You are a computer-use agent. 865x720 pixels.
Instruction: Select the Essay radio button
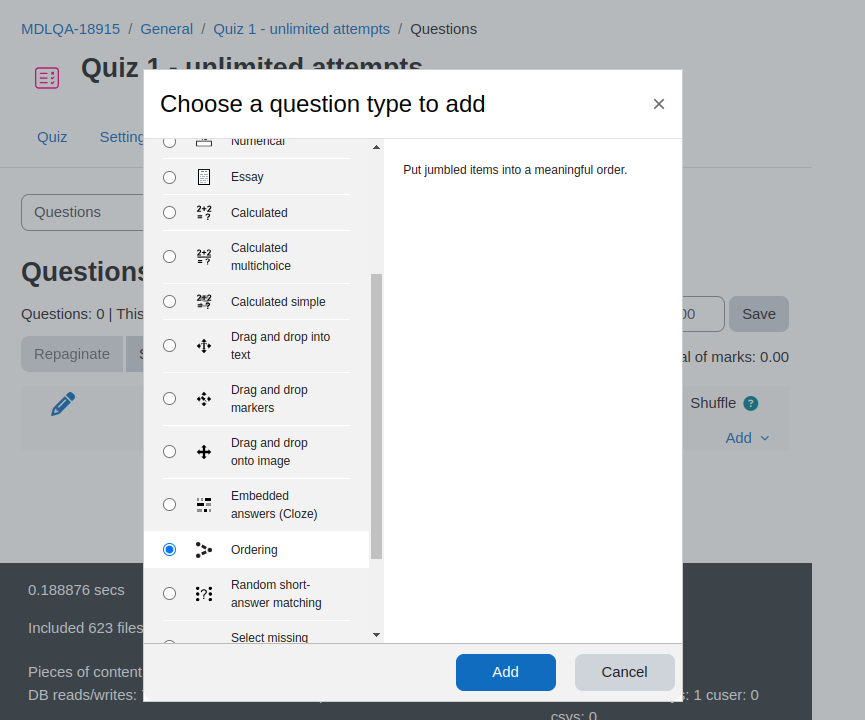pyautogui.click(x=169, y=177)
